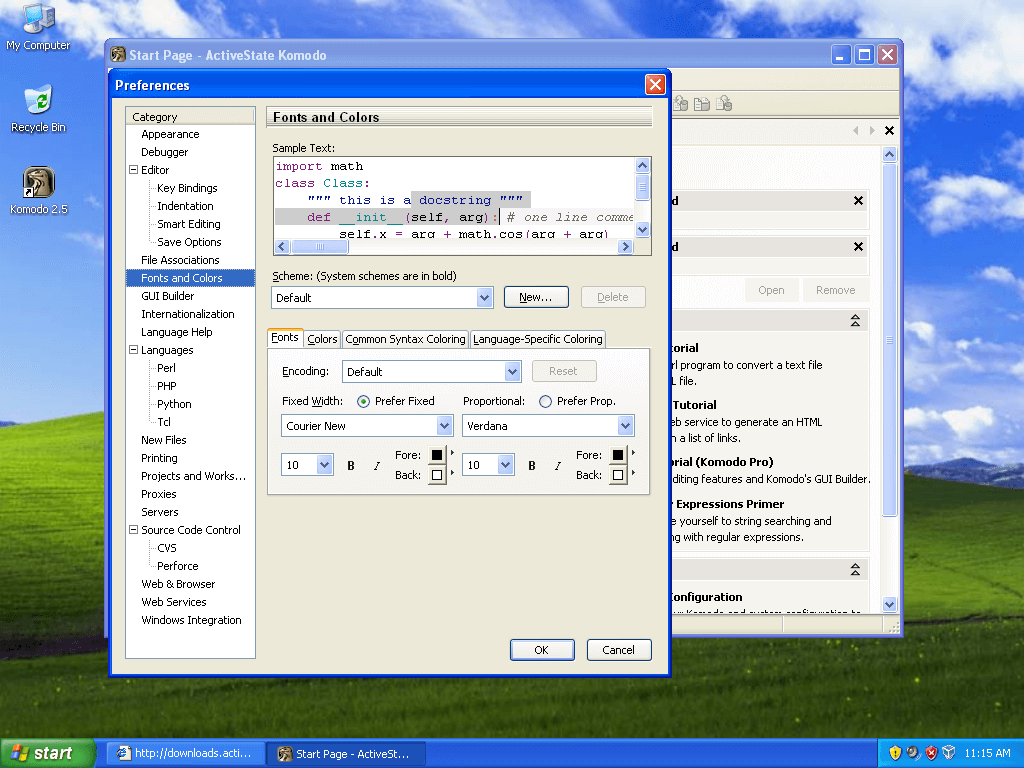Select the Proxies category
Screen dimensions: 1024x768
click(x=158, y=494)
